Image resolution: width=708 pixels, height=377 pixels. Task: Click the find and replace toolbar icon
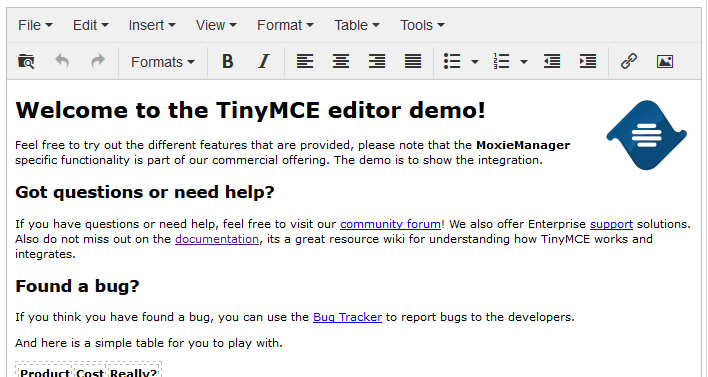pos(26,61)
